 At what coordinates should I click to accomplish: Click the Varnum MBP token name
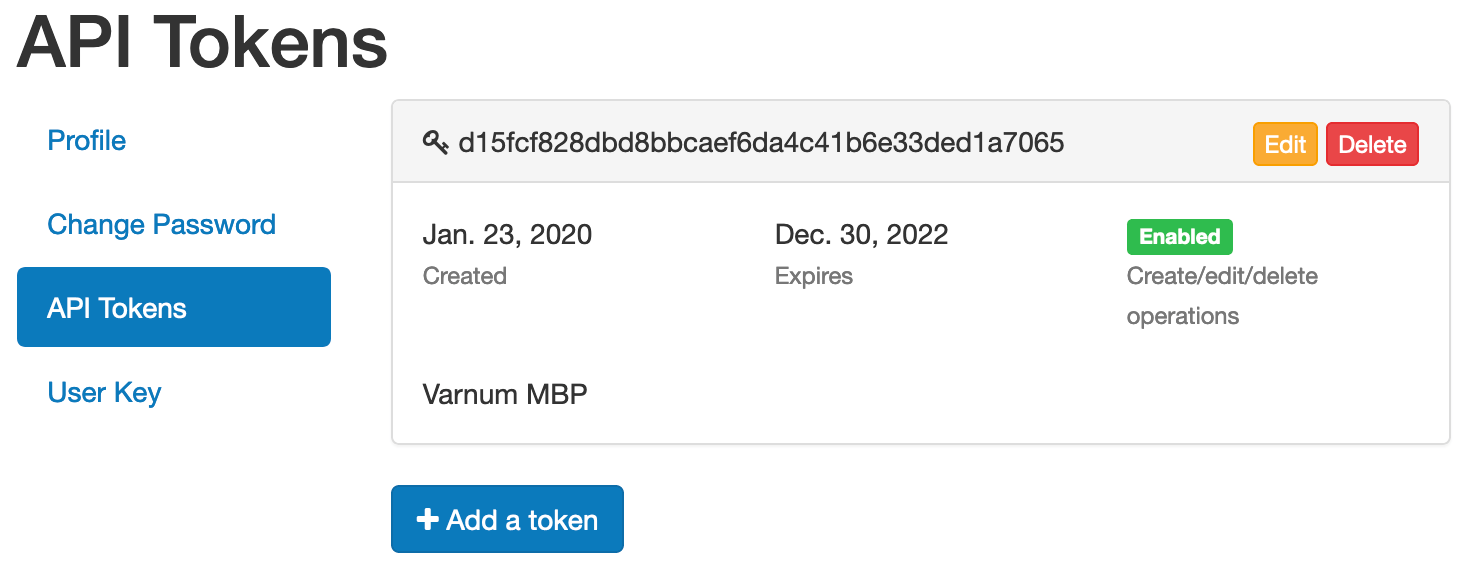tap(505, 394)
